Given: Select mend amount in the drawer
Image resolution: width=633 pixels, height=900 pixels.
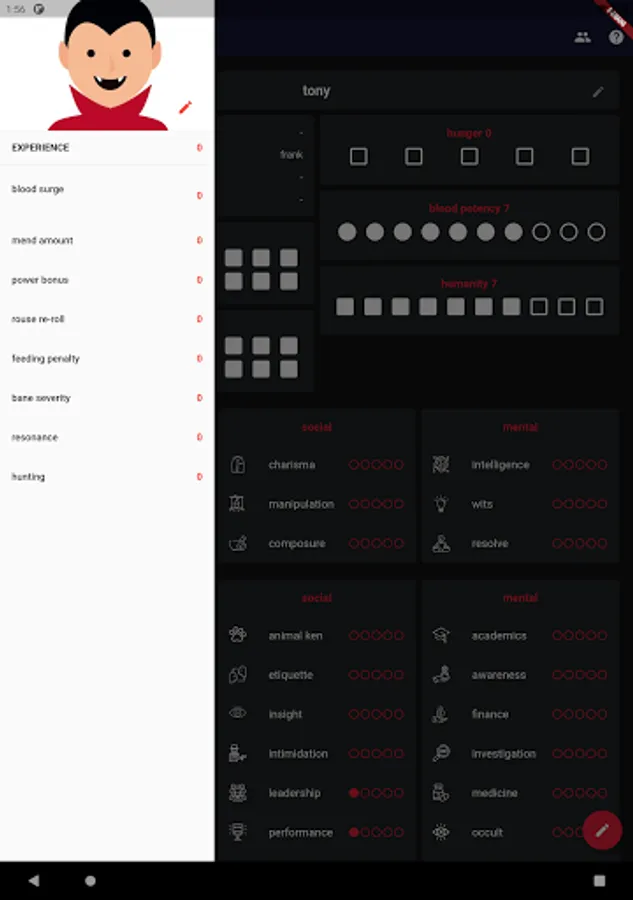Looking at the screenshot, I should point(107,240).
